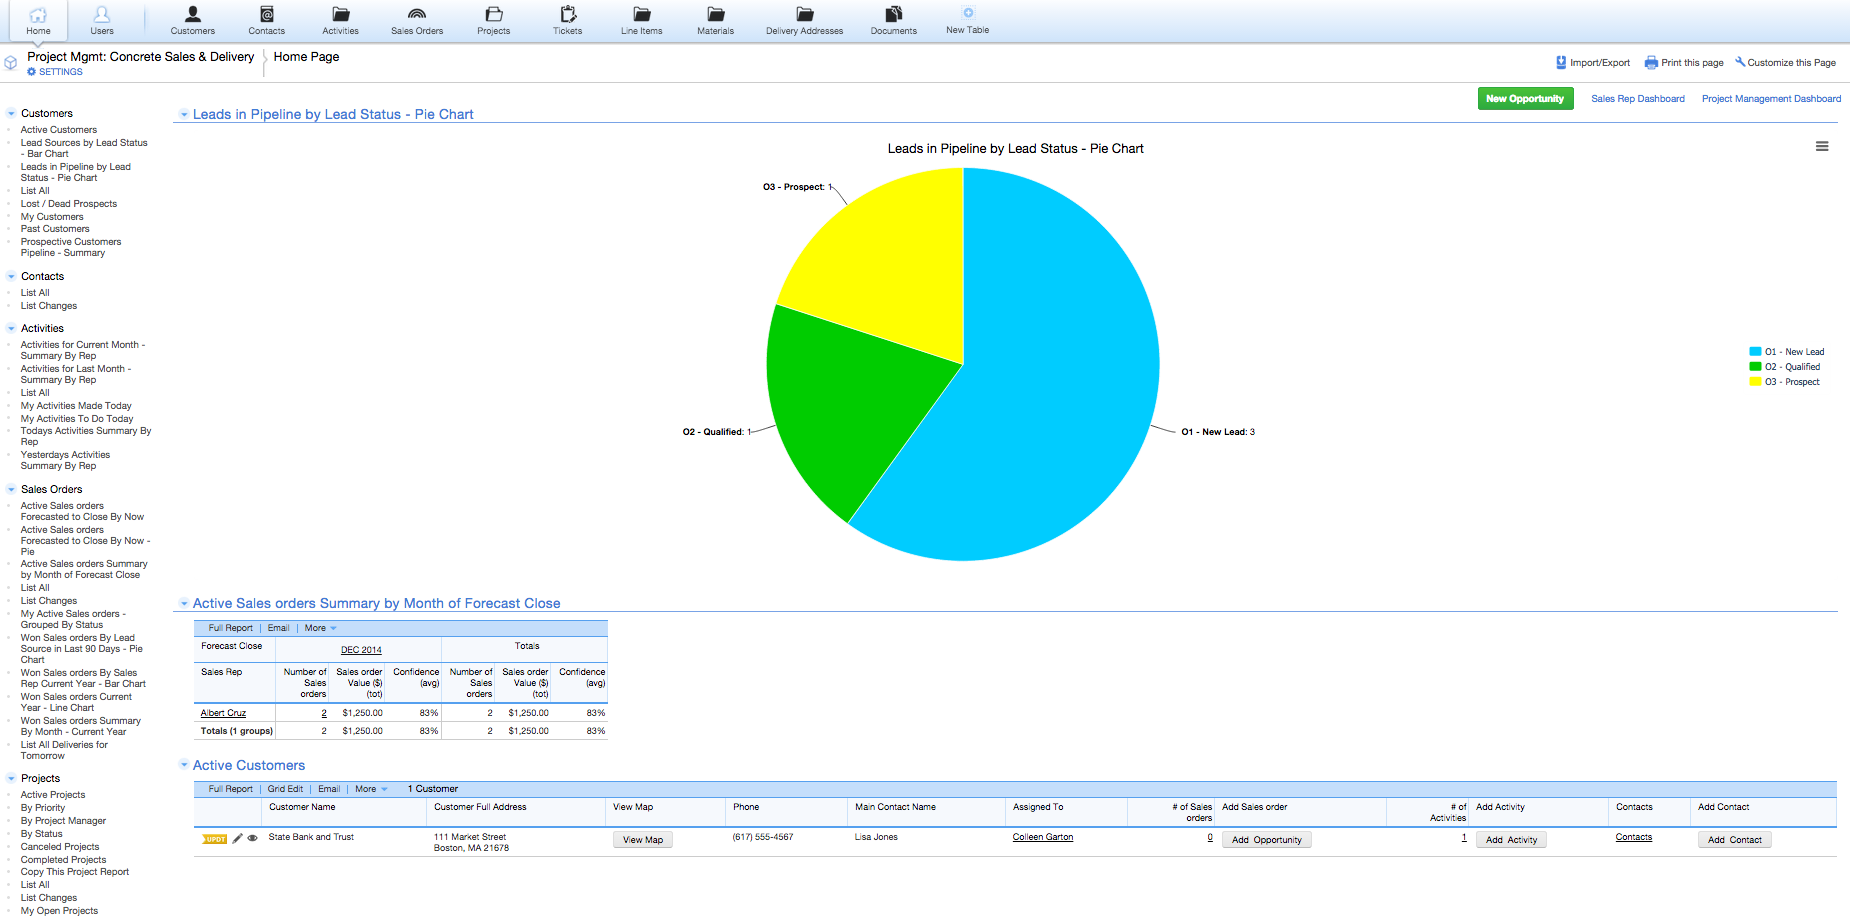Open Full Report in sales summary
Viewport: 1850px width, 919px height.
230,628
